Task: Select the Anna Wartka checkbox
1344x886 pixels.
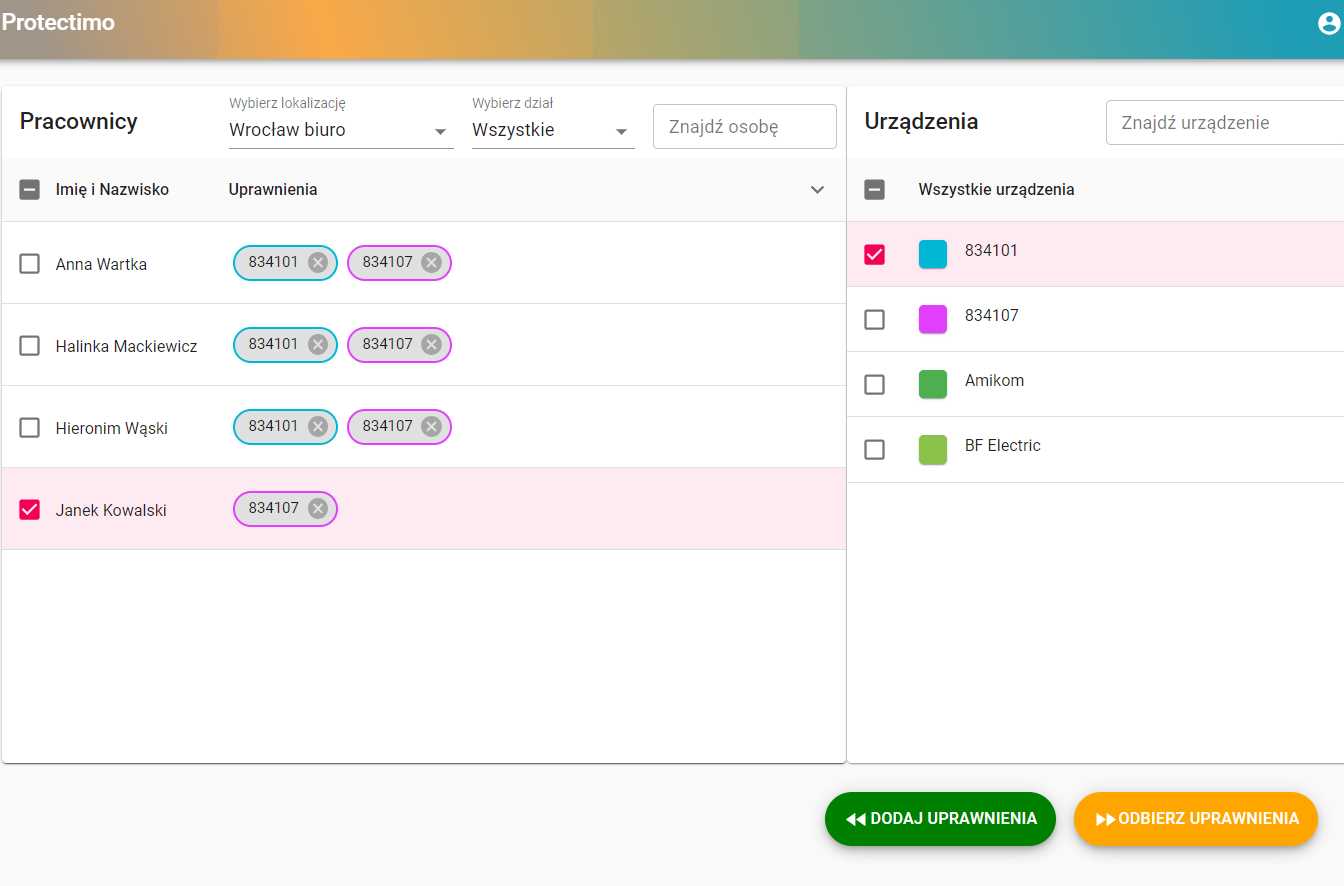Action: coord(30,264)
